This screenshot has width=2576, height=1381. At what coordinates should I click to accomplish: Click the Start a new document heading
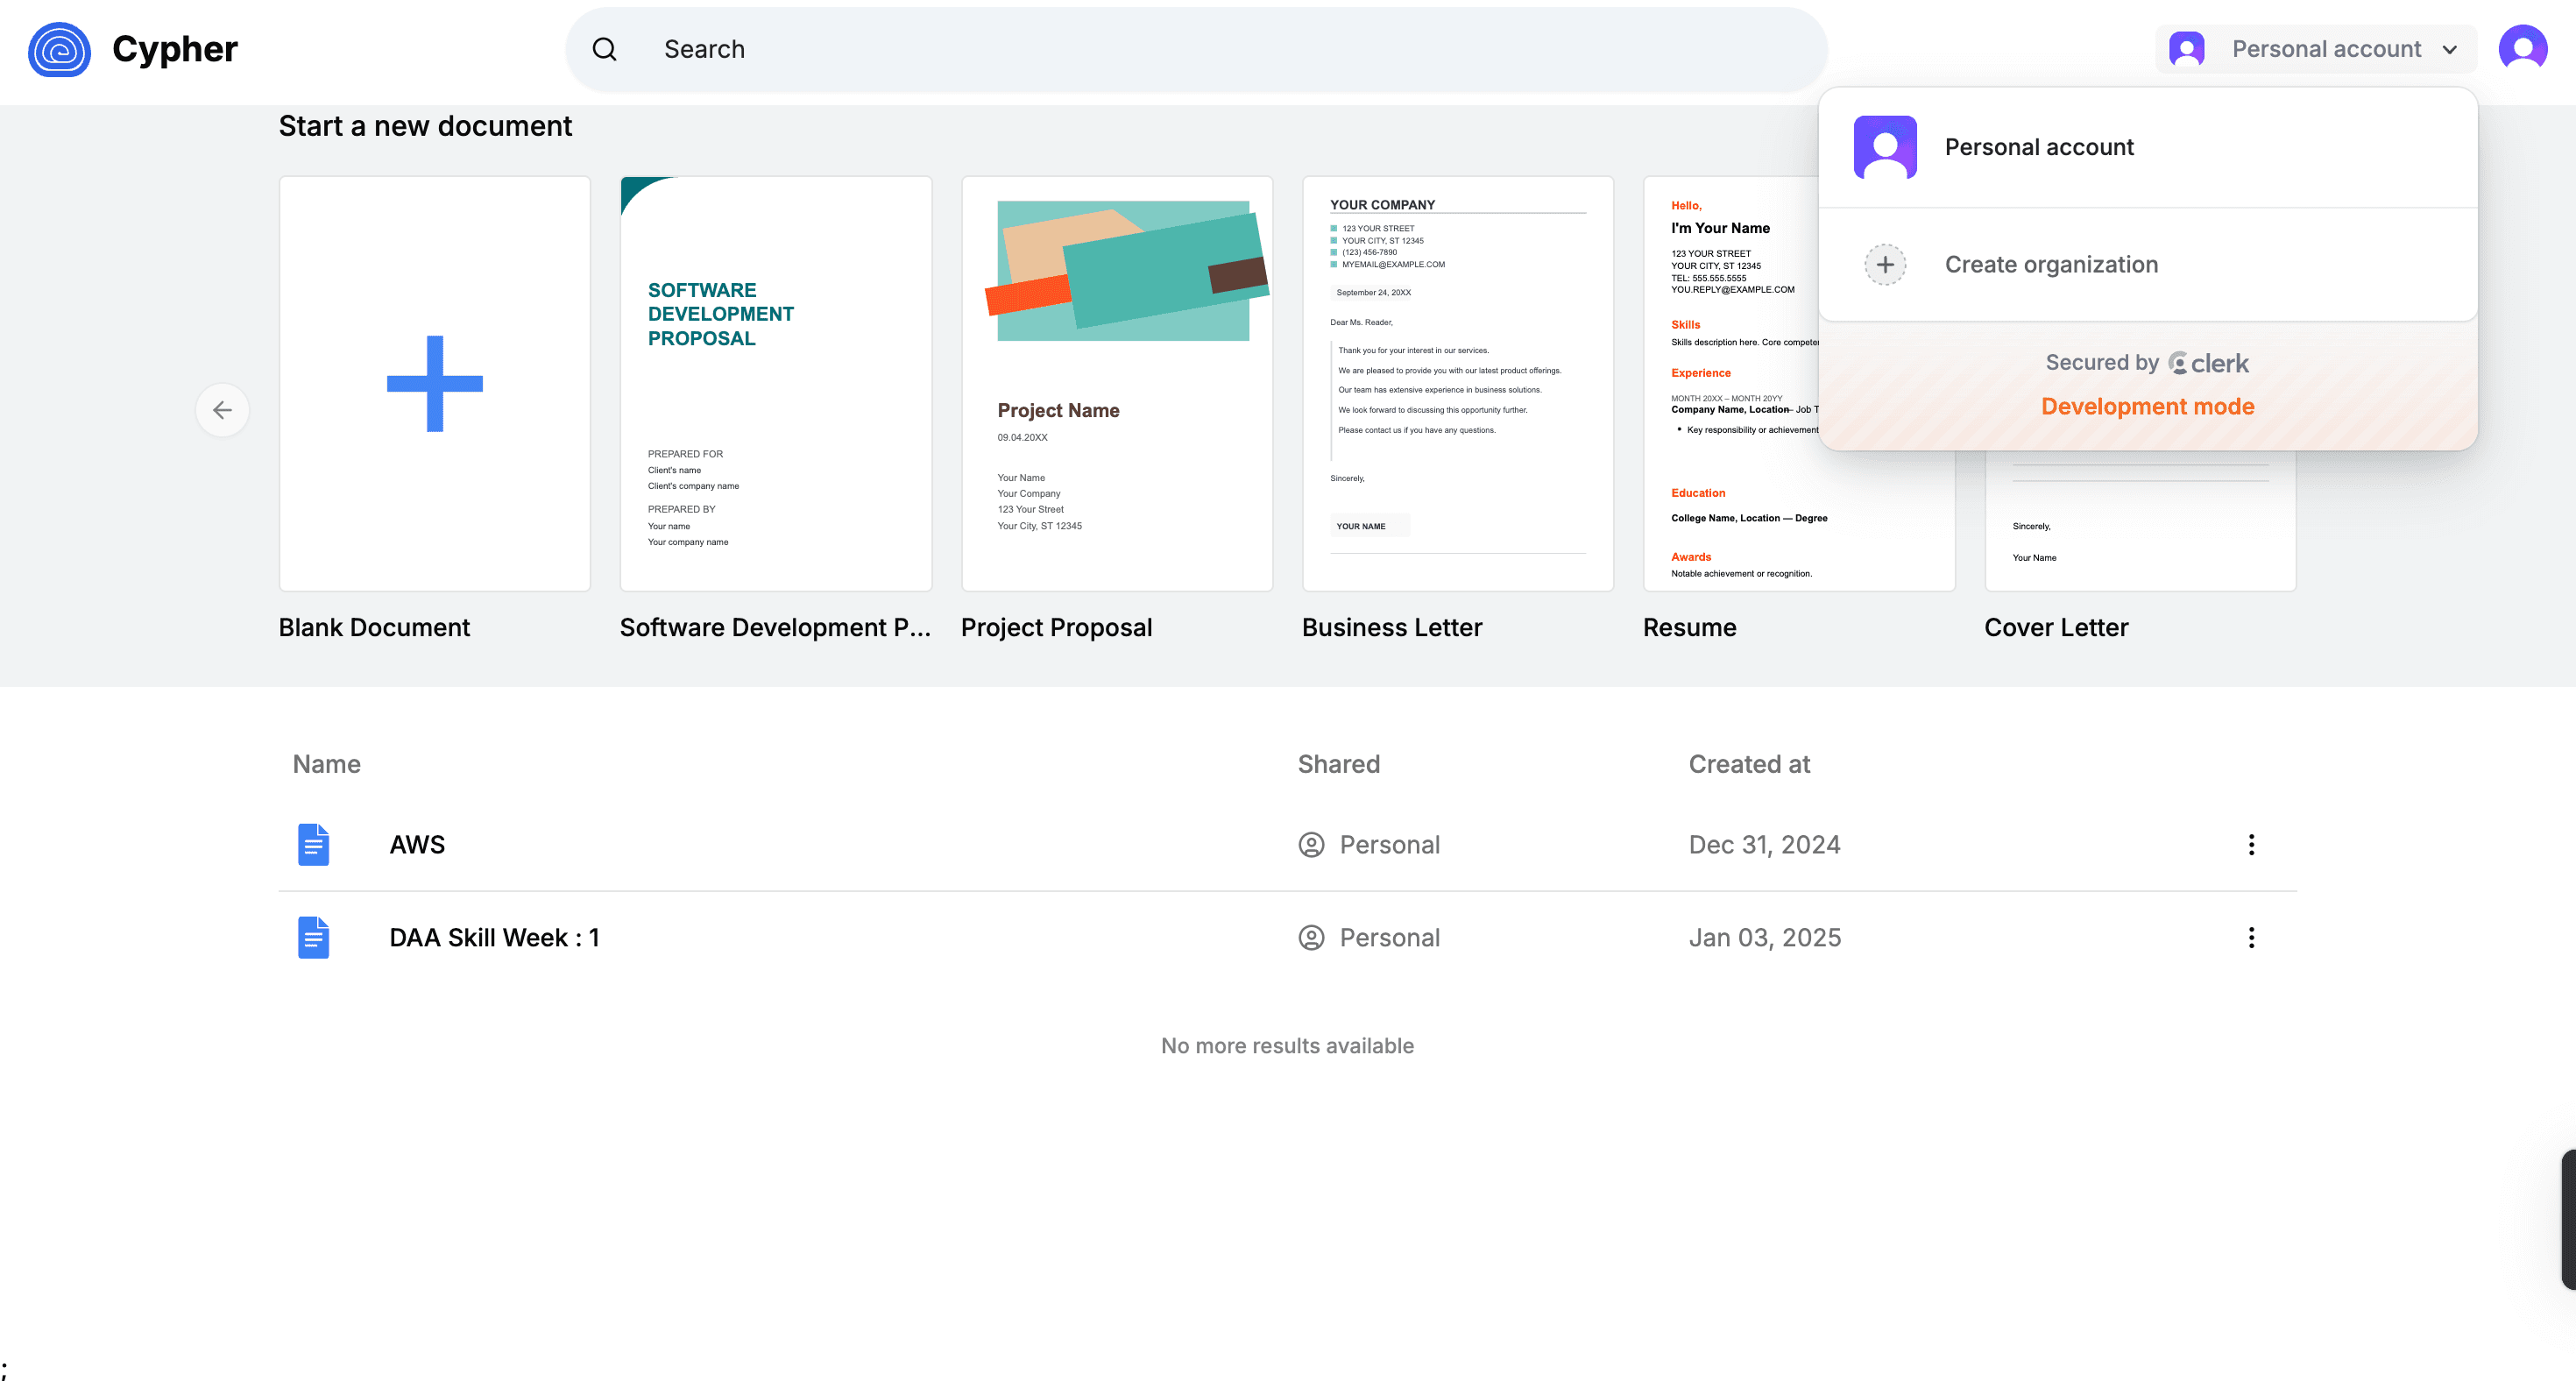tap(425, 126)
